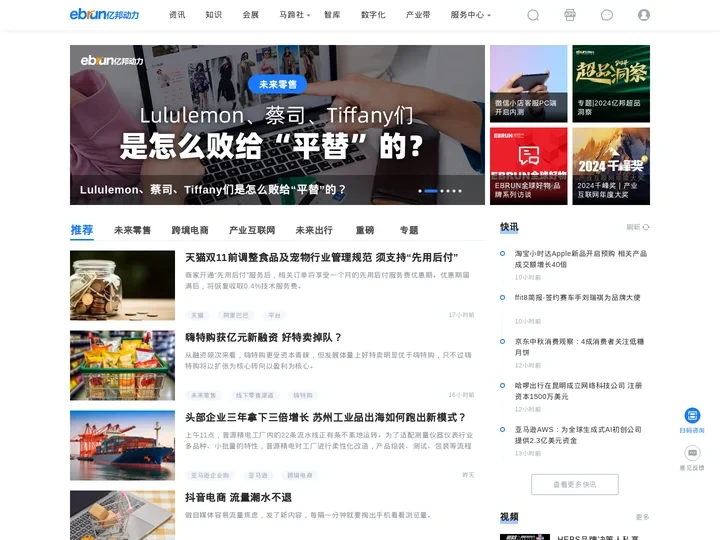Click the 亚马逊企业购 tag
Viewport: 720px width, 540px height.
[210, 475]
